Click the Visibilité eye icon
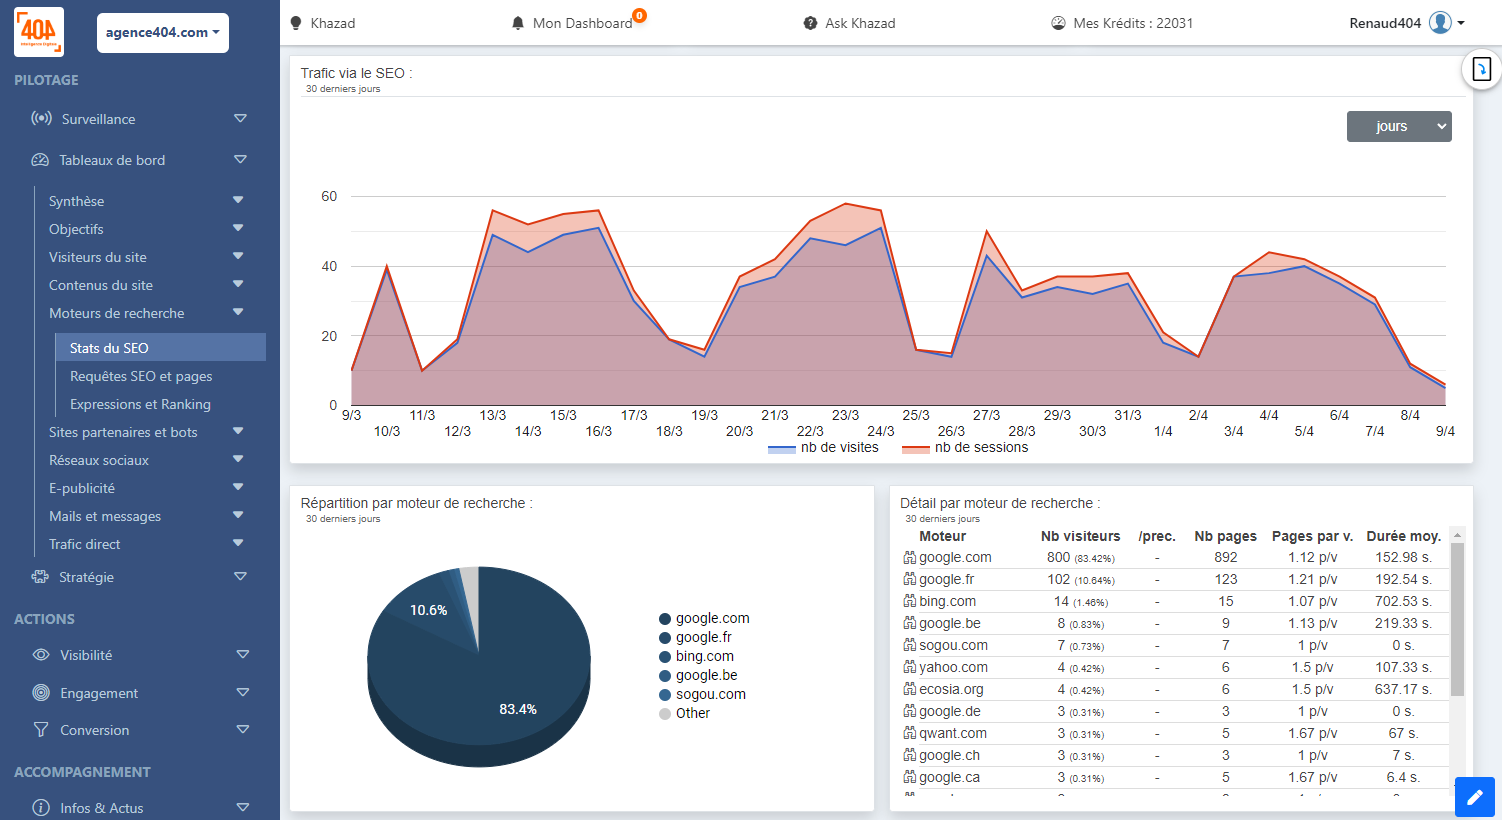The image size is (1502, 820). pos(41,655)
